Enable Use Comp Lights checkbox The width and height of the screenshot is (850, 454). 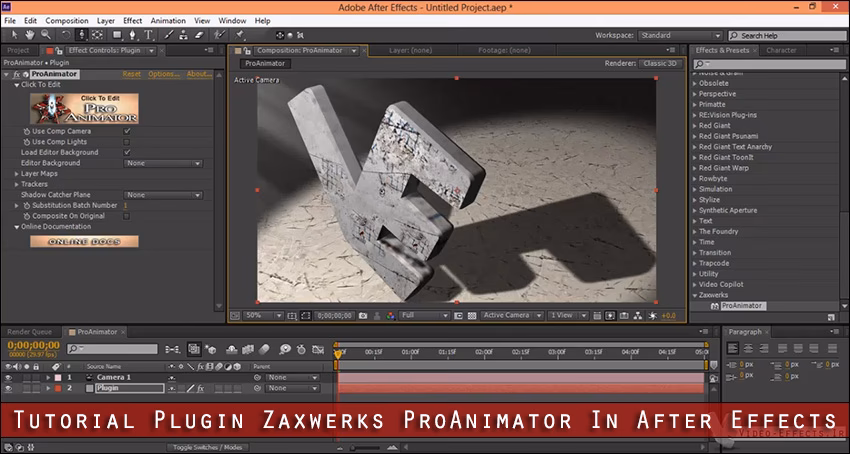click(127, 142)
